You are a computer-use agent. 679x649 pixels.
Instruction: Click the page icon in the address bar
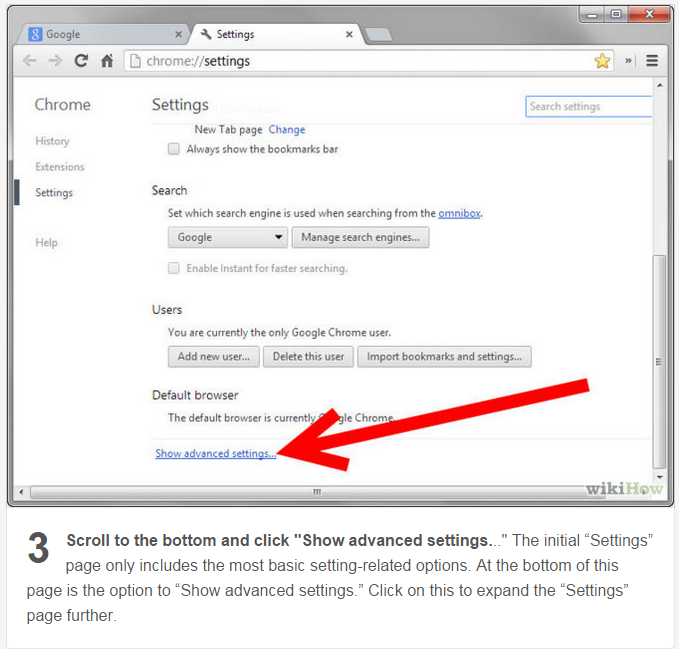click(x=135, y=61)
